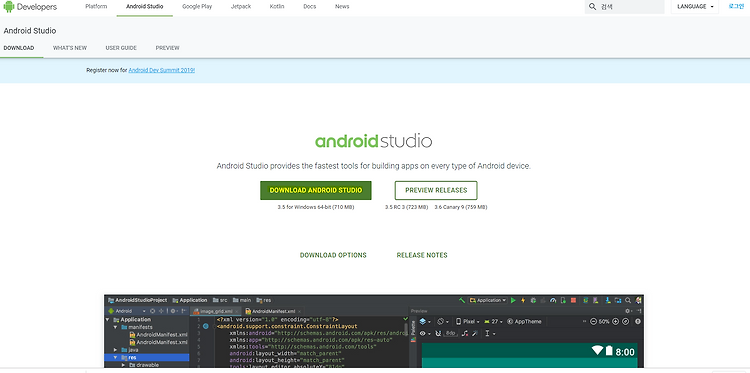Click the magnet autoconnect icon
Viewport: 750px width, 373px height.
[438, 333]
